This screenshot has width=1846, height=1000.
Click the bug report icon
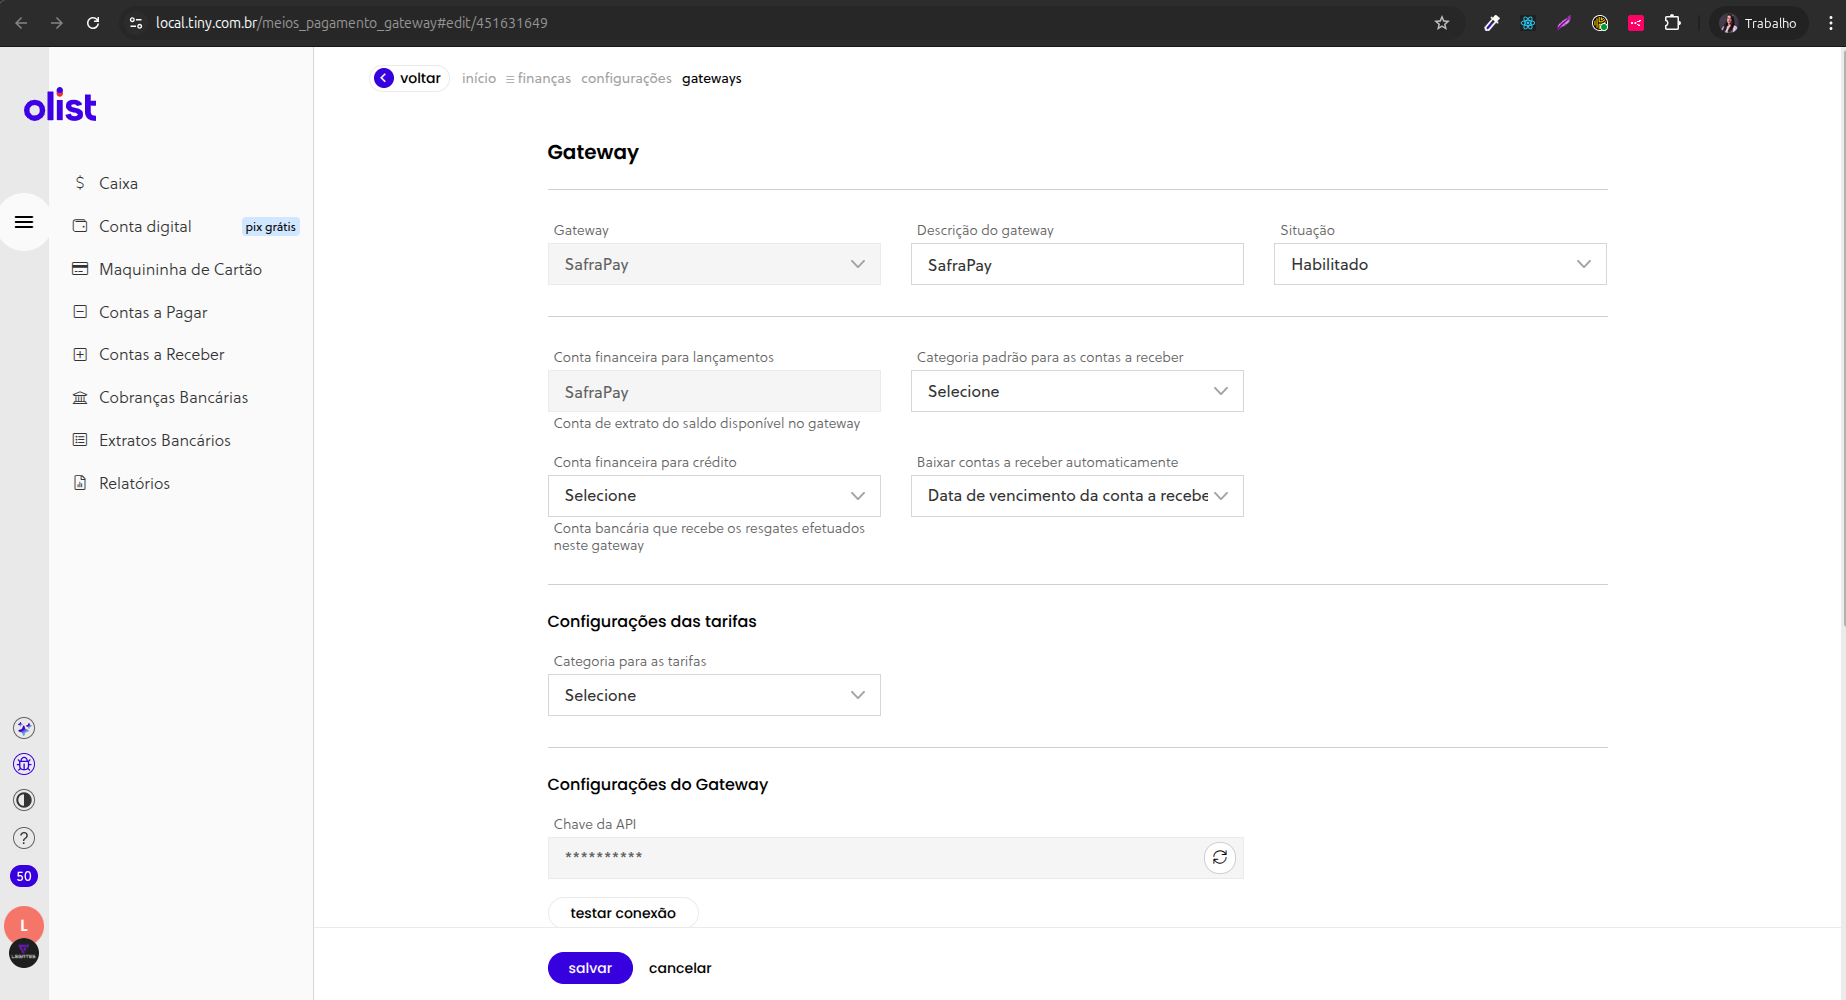pos(24,764)
